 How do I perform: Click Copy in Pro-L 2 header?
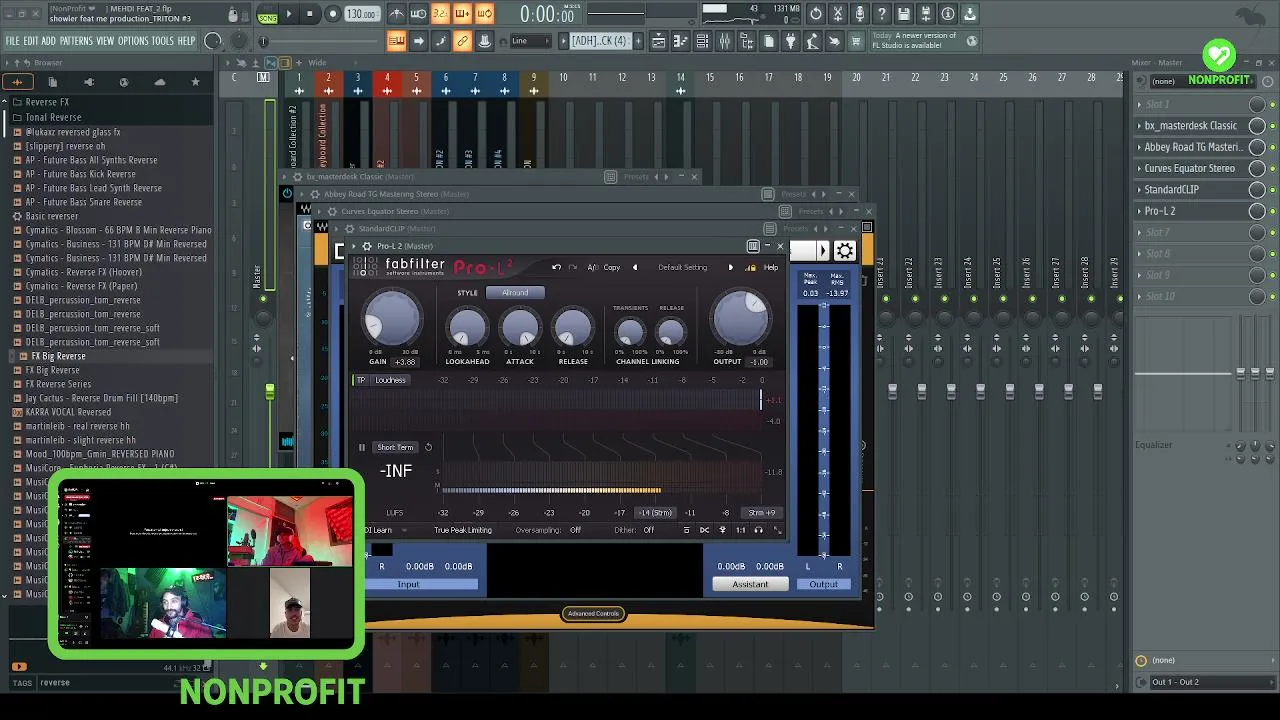coord(611,267)
